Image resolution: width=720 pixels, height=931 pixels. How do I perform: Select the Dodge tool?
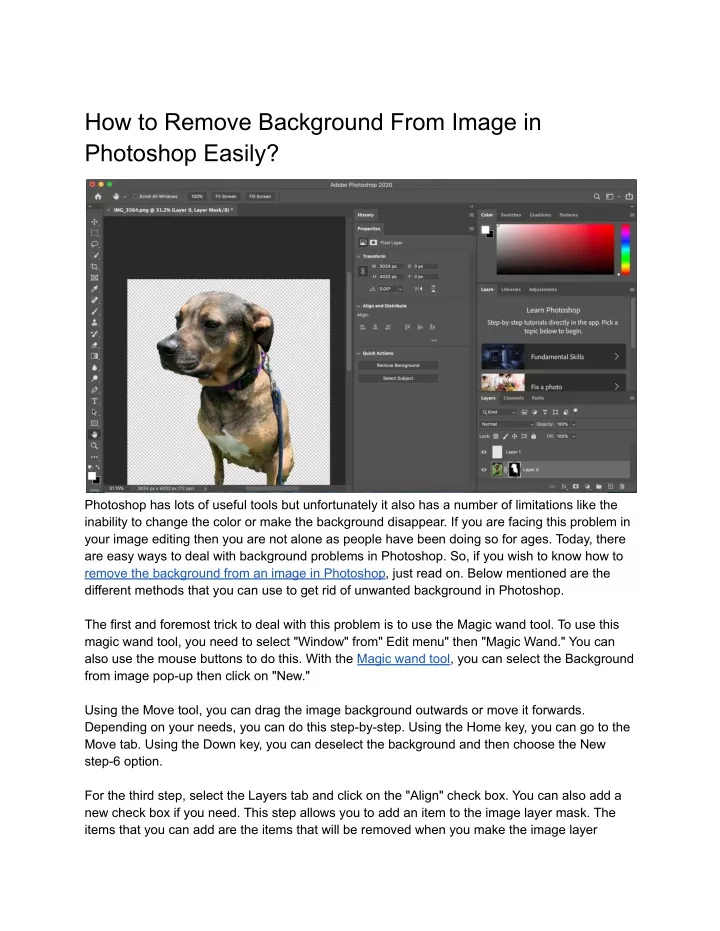tap(94, 379)
